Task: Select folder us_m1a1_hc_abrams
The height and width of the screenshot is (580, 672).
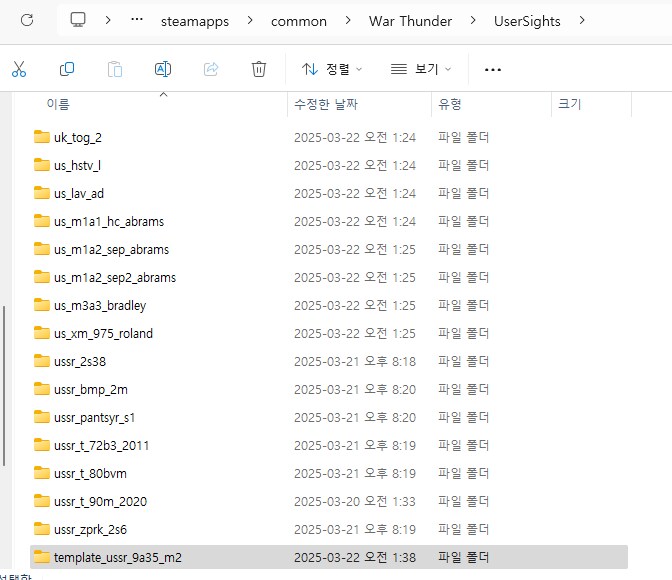Action: [109, 222]
